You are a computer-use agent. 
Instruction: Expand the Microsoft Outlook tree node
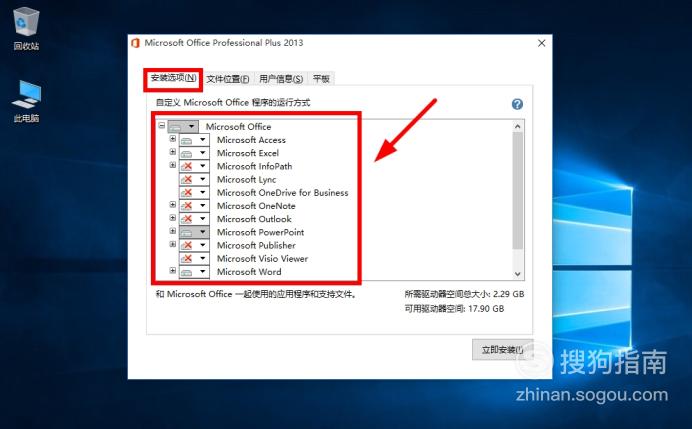(173, 218)
